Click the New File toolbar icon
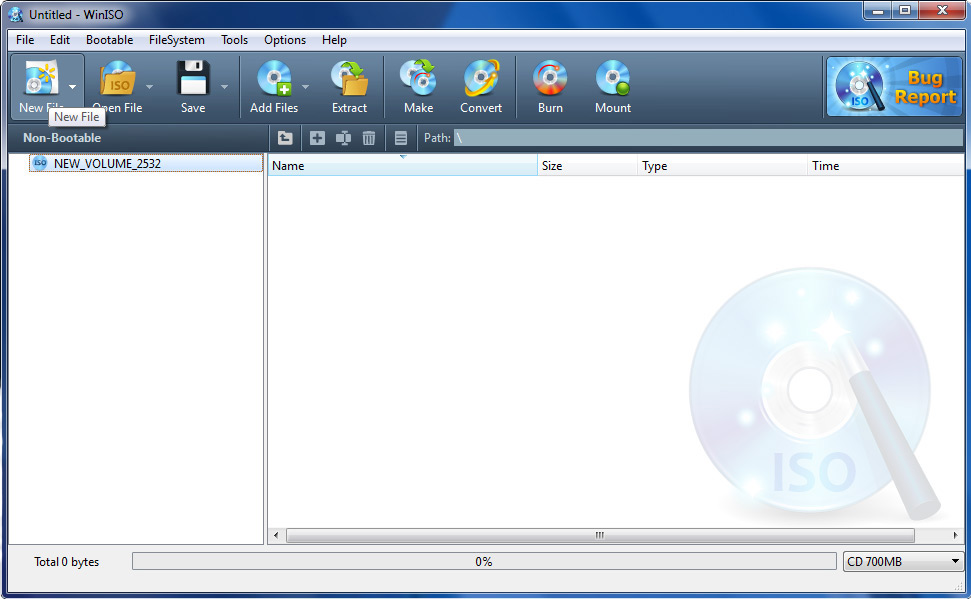This screenshot has height=599, width=971. [x=41, y=79]
